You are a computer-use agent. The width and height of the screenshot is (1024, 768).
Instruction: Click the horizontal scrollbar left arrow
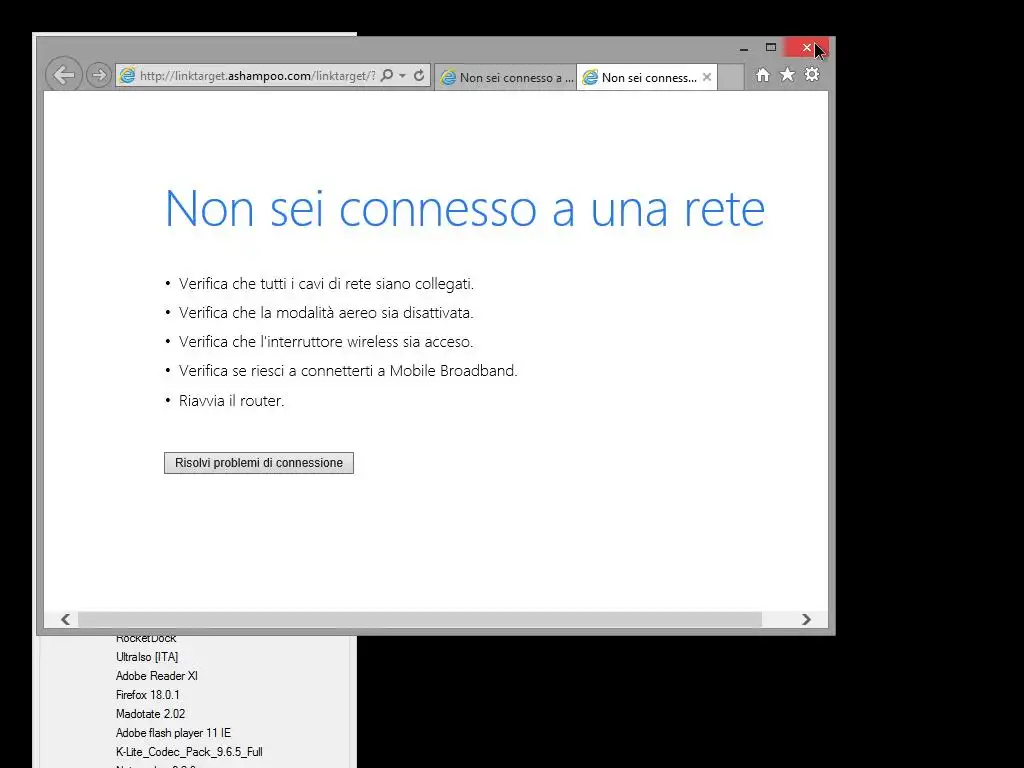(65, 619)
